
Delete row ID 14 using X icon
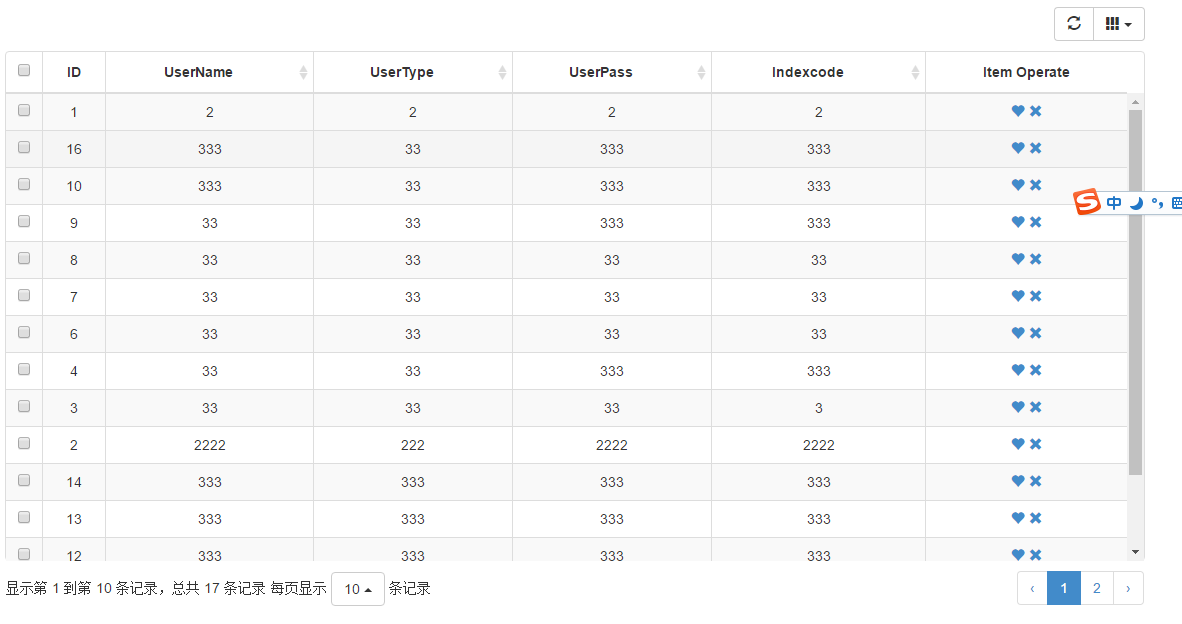coord(1036,481)
